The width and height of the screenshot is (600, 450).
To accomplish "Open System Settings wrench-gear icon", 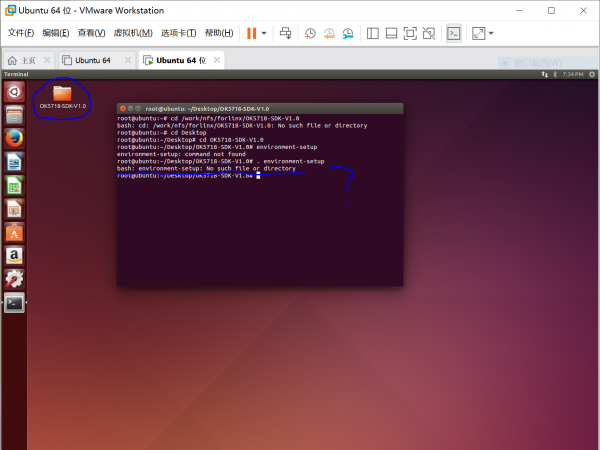I will point(14,279).
